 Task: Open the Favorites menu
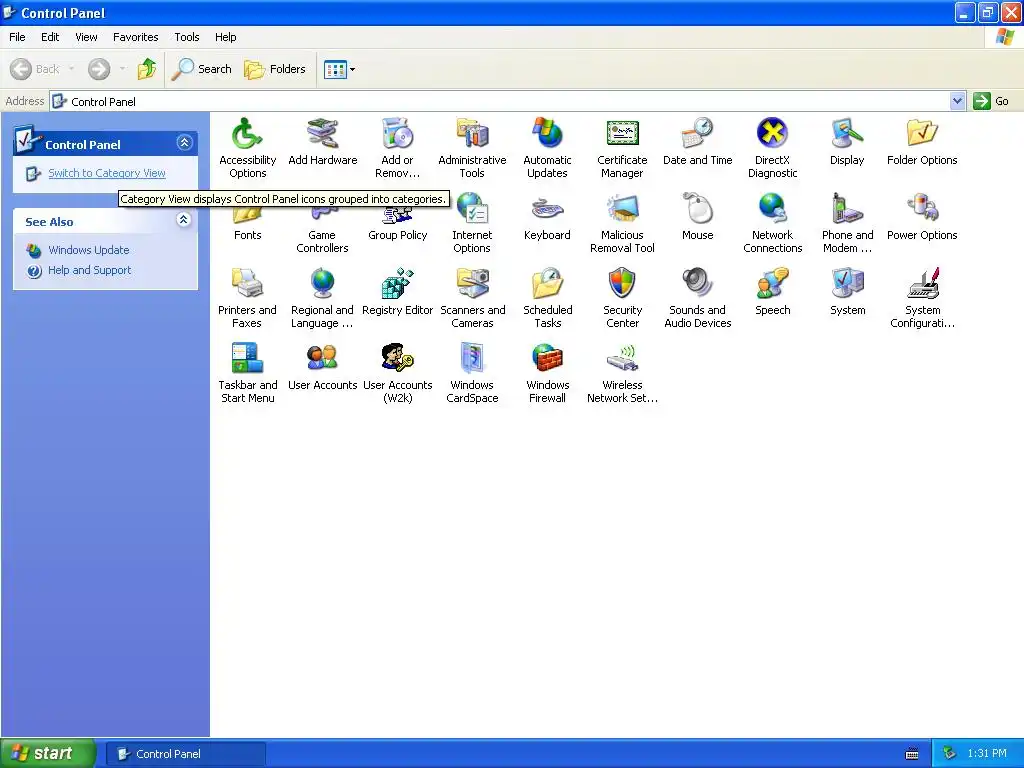136,37
